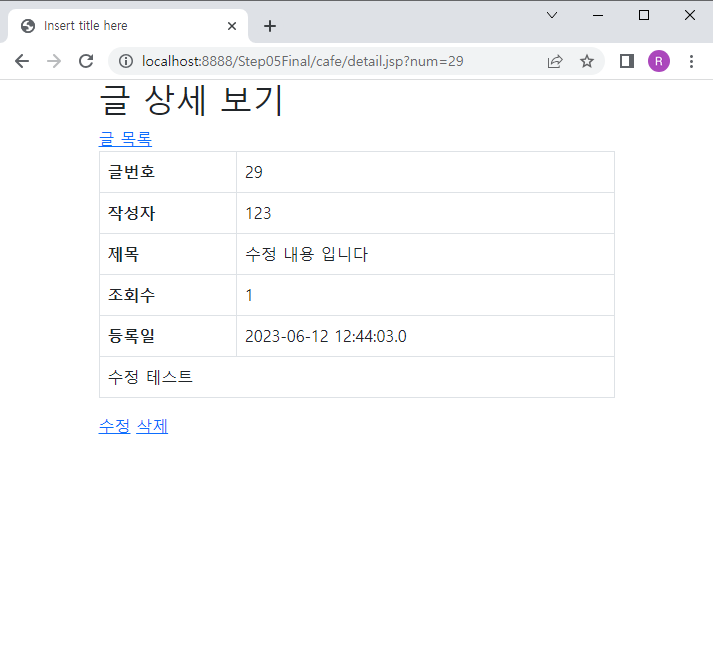
Task: Open the 글 목록 link
Action: point(125,139)
